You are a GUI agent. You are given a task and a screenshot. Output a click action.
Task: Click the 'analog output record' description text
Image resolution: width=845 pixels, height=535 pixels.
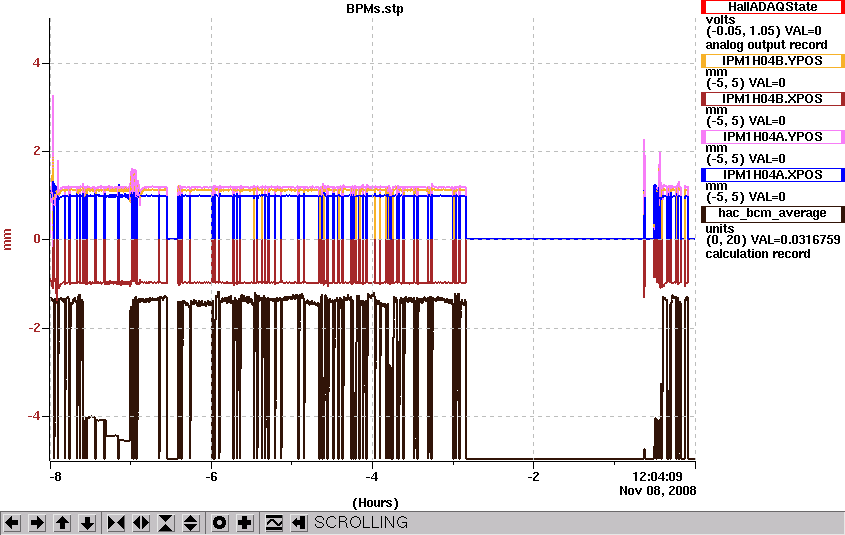point(766,45)
